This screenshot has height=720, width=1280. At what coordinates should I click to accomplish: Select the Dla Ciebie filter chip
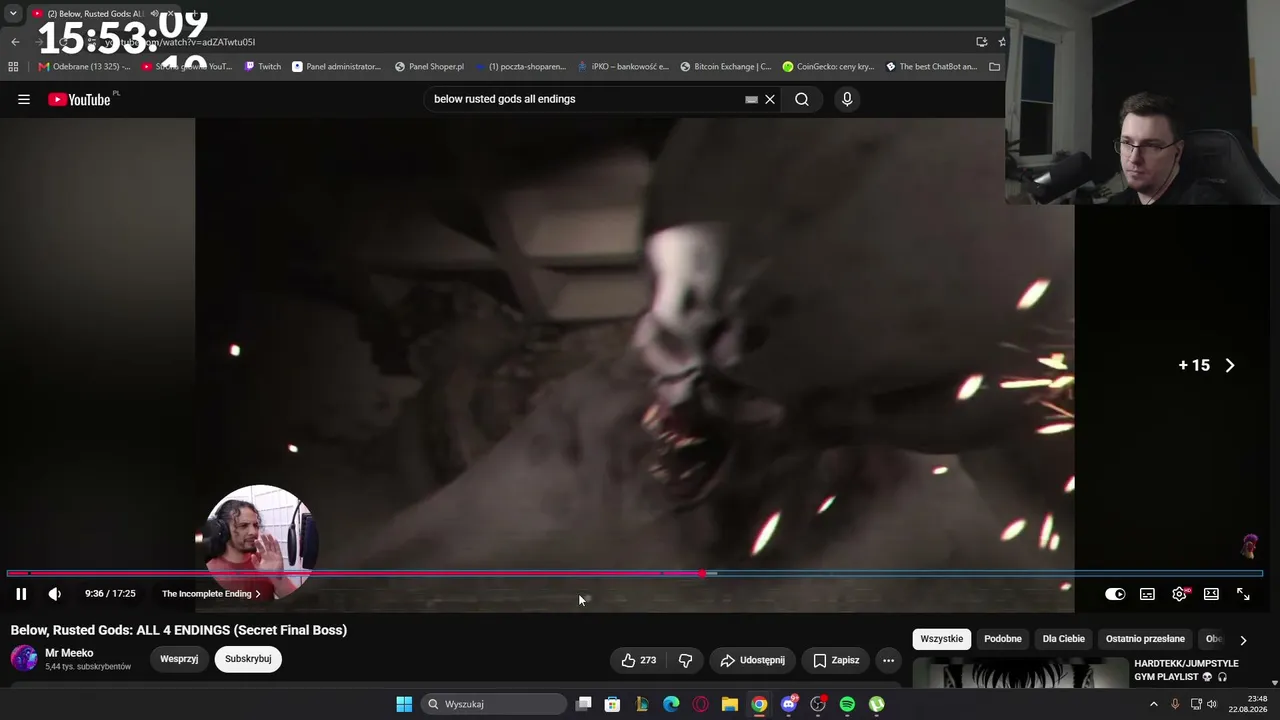1064,639
